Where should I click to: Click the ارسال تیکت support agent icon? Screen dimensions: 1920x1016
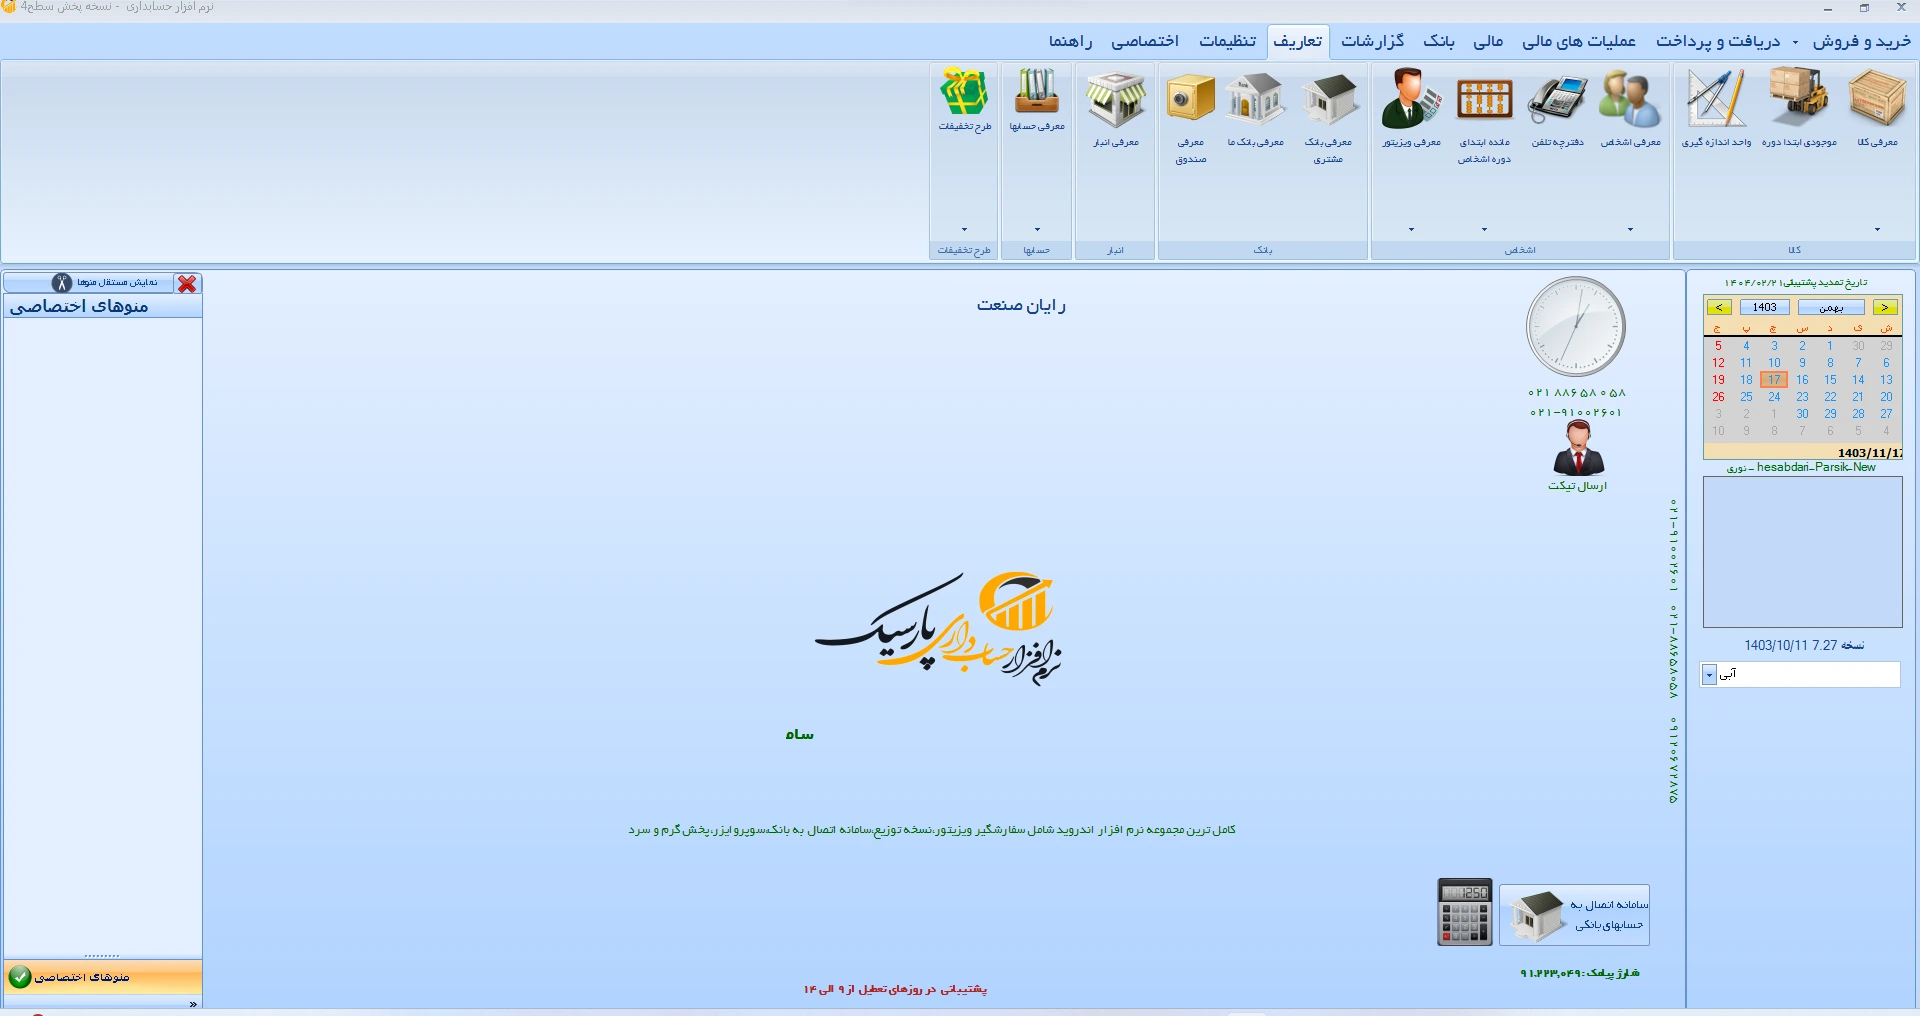pos(1578,448)
